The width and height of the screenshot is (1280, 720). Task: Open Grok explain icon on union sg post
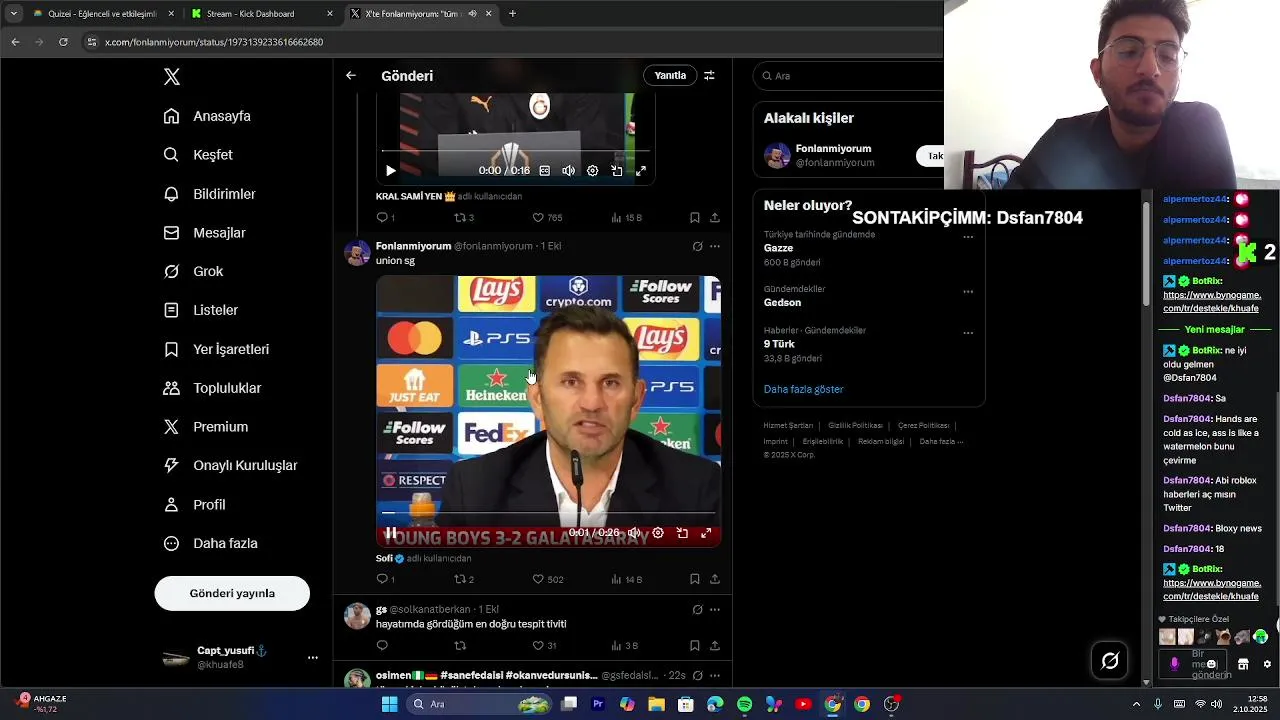point(697,246)
